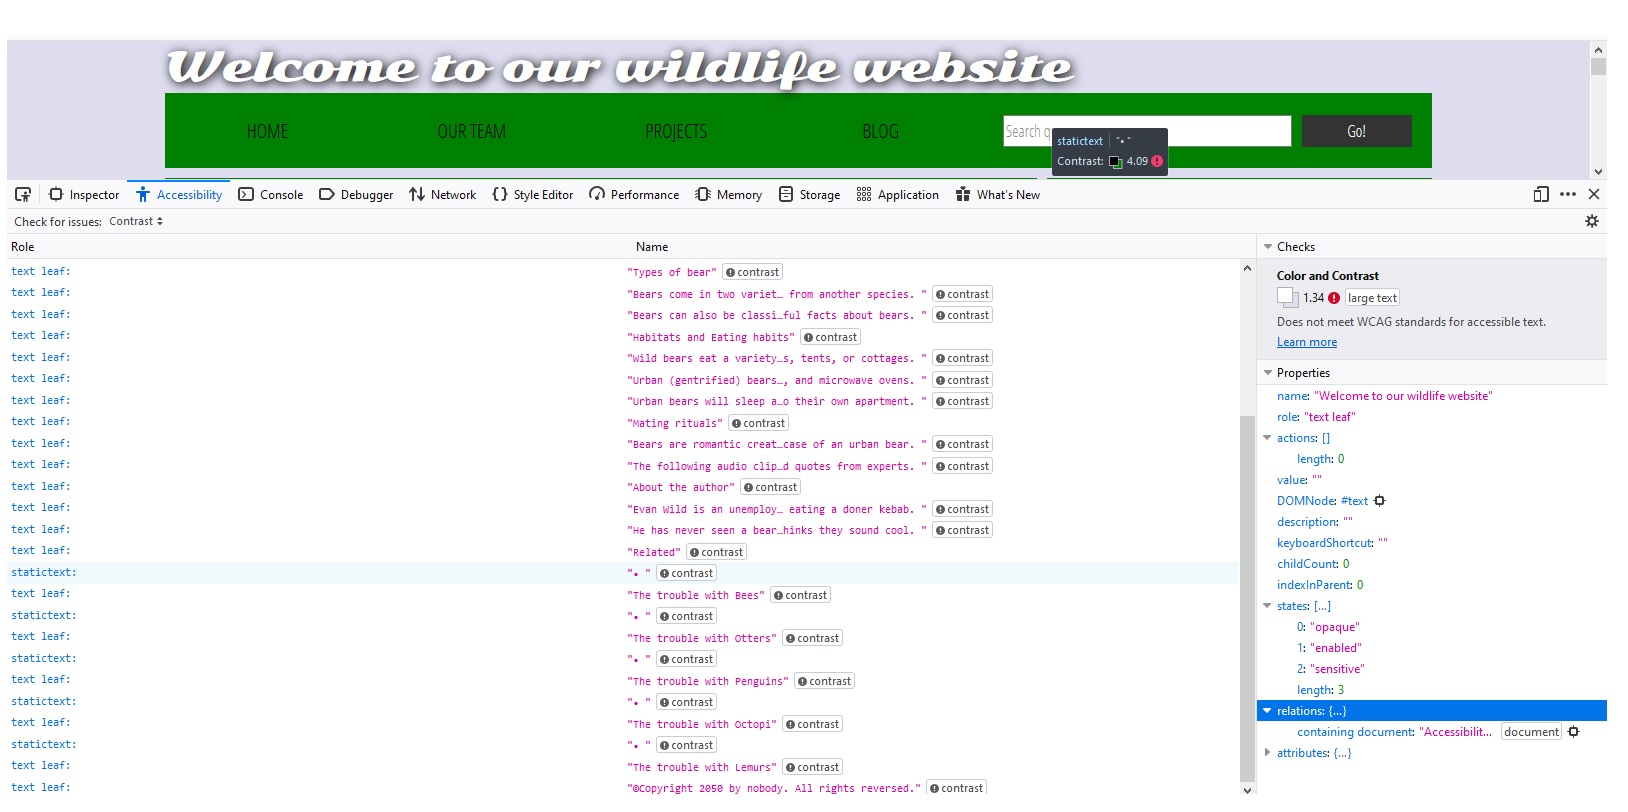Viewport: 1628px width, 812px height.
Task: Click the pick accessible object icon
Action: coord(23,194)
